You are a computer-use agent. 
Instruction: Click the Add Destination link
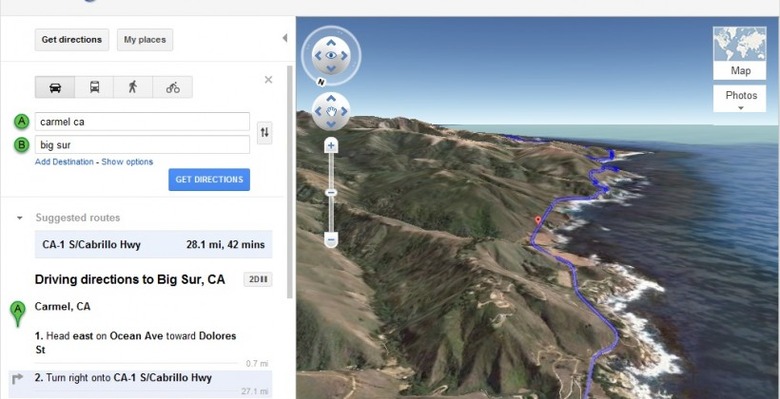point(64,162)
